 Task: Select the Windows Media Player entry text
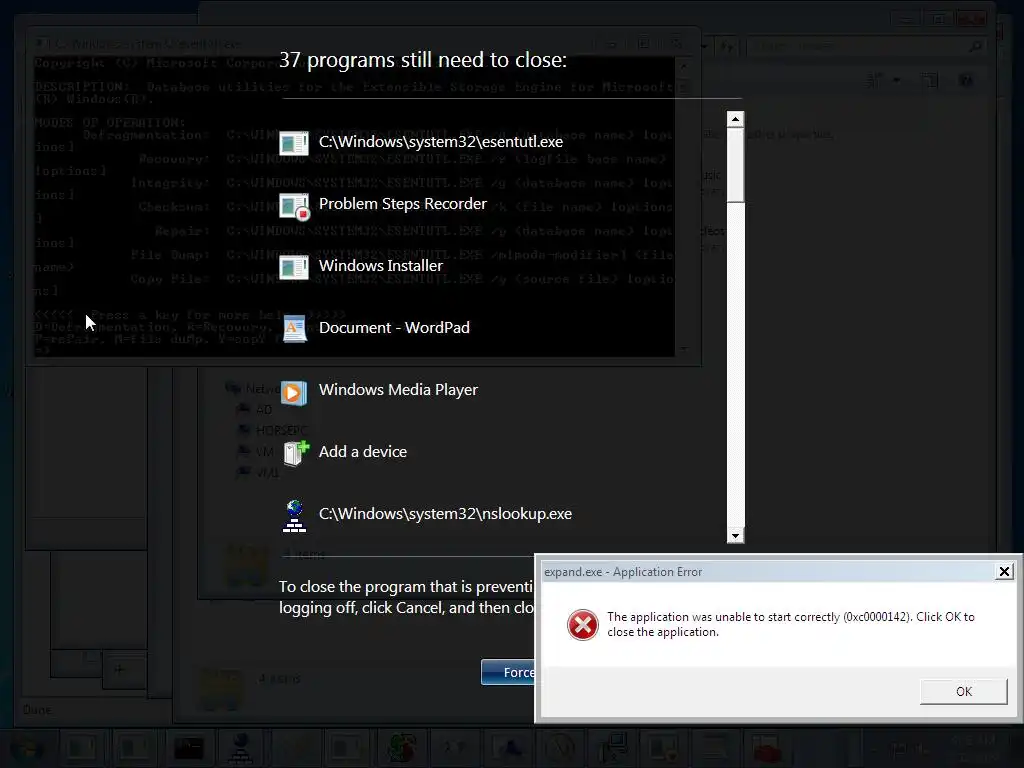pos(398,390)
